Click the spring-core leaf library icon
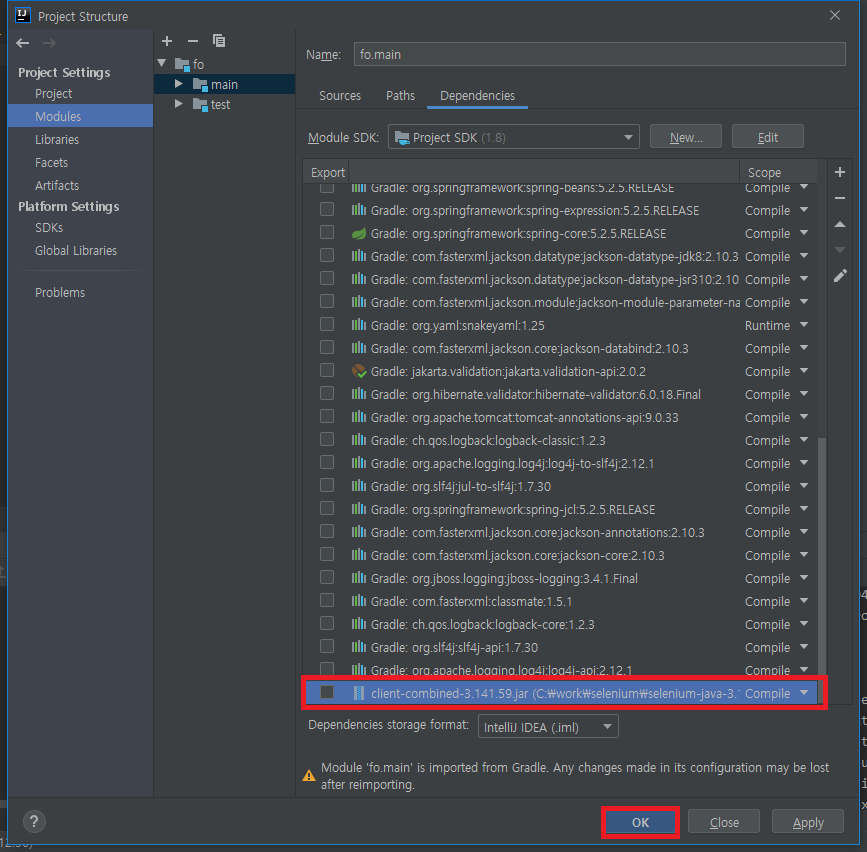 359,233
